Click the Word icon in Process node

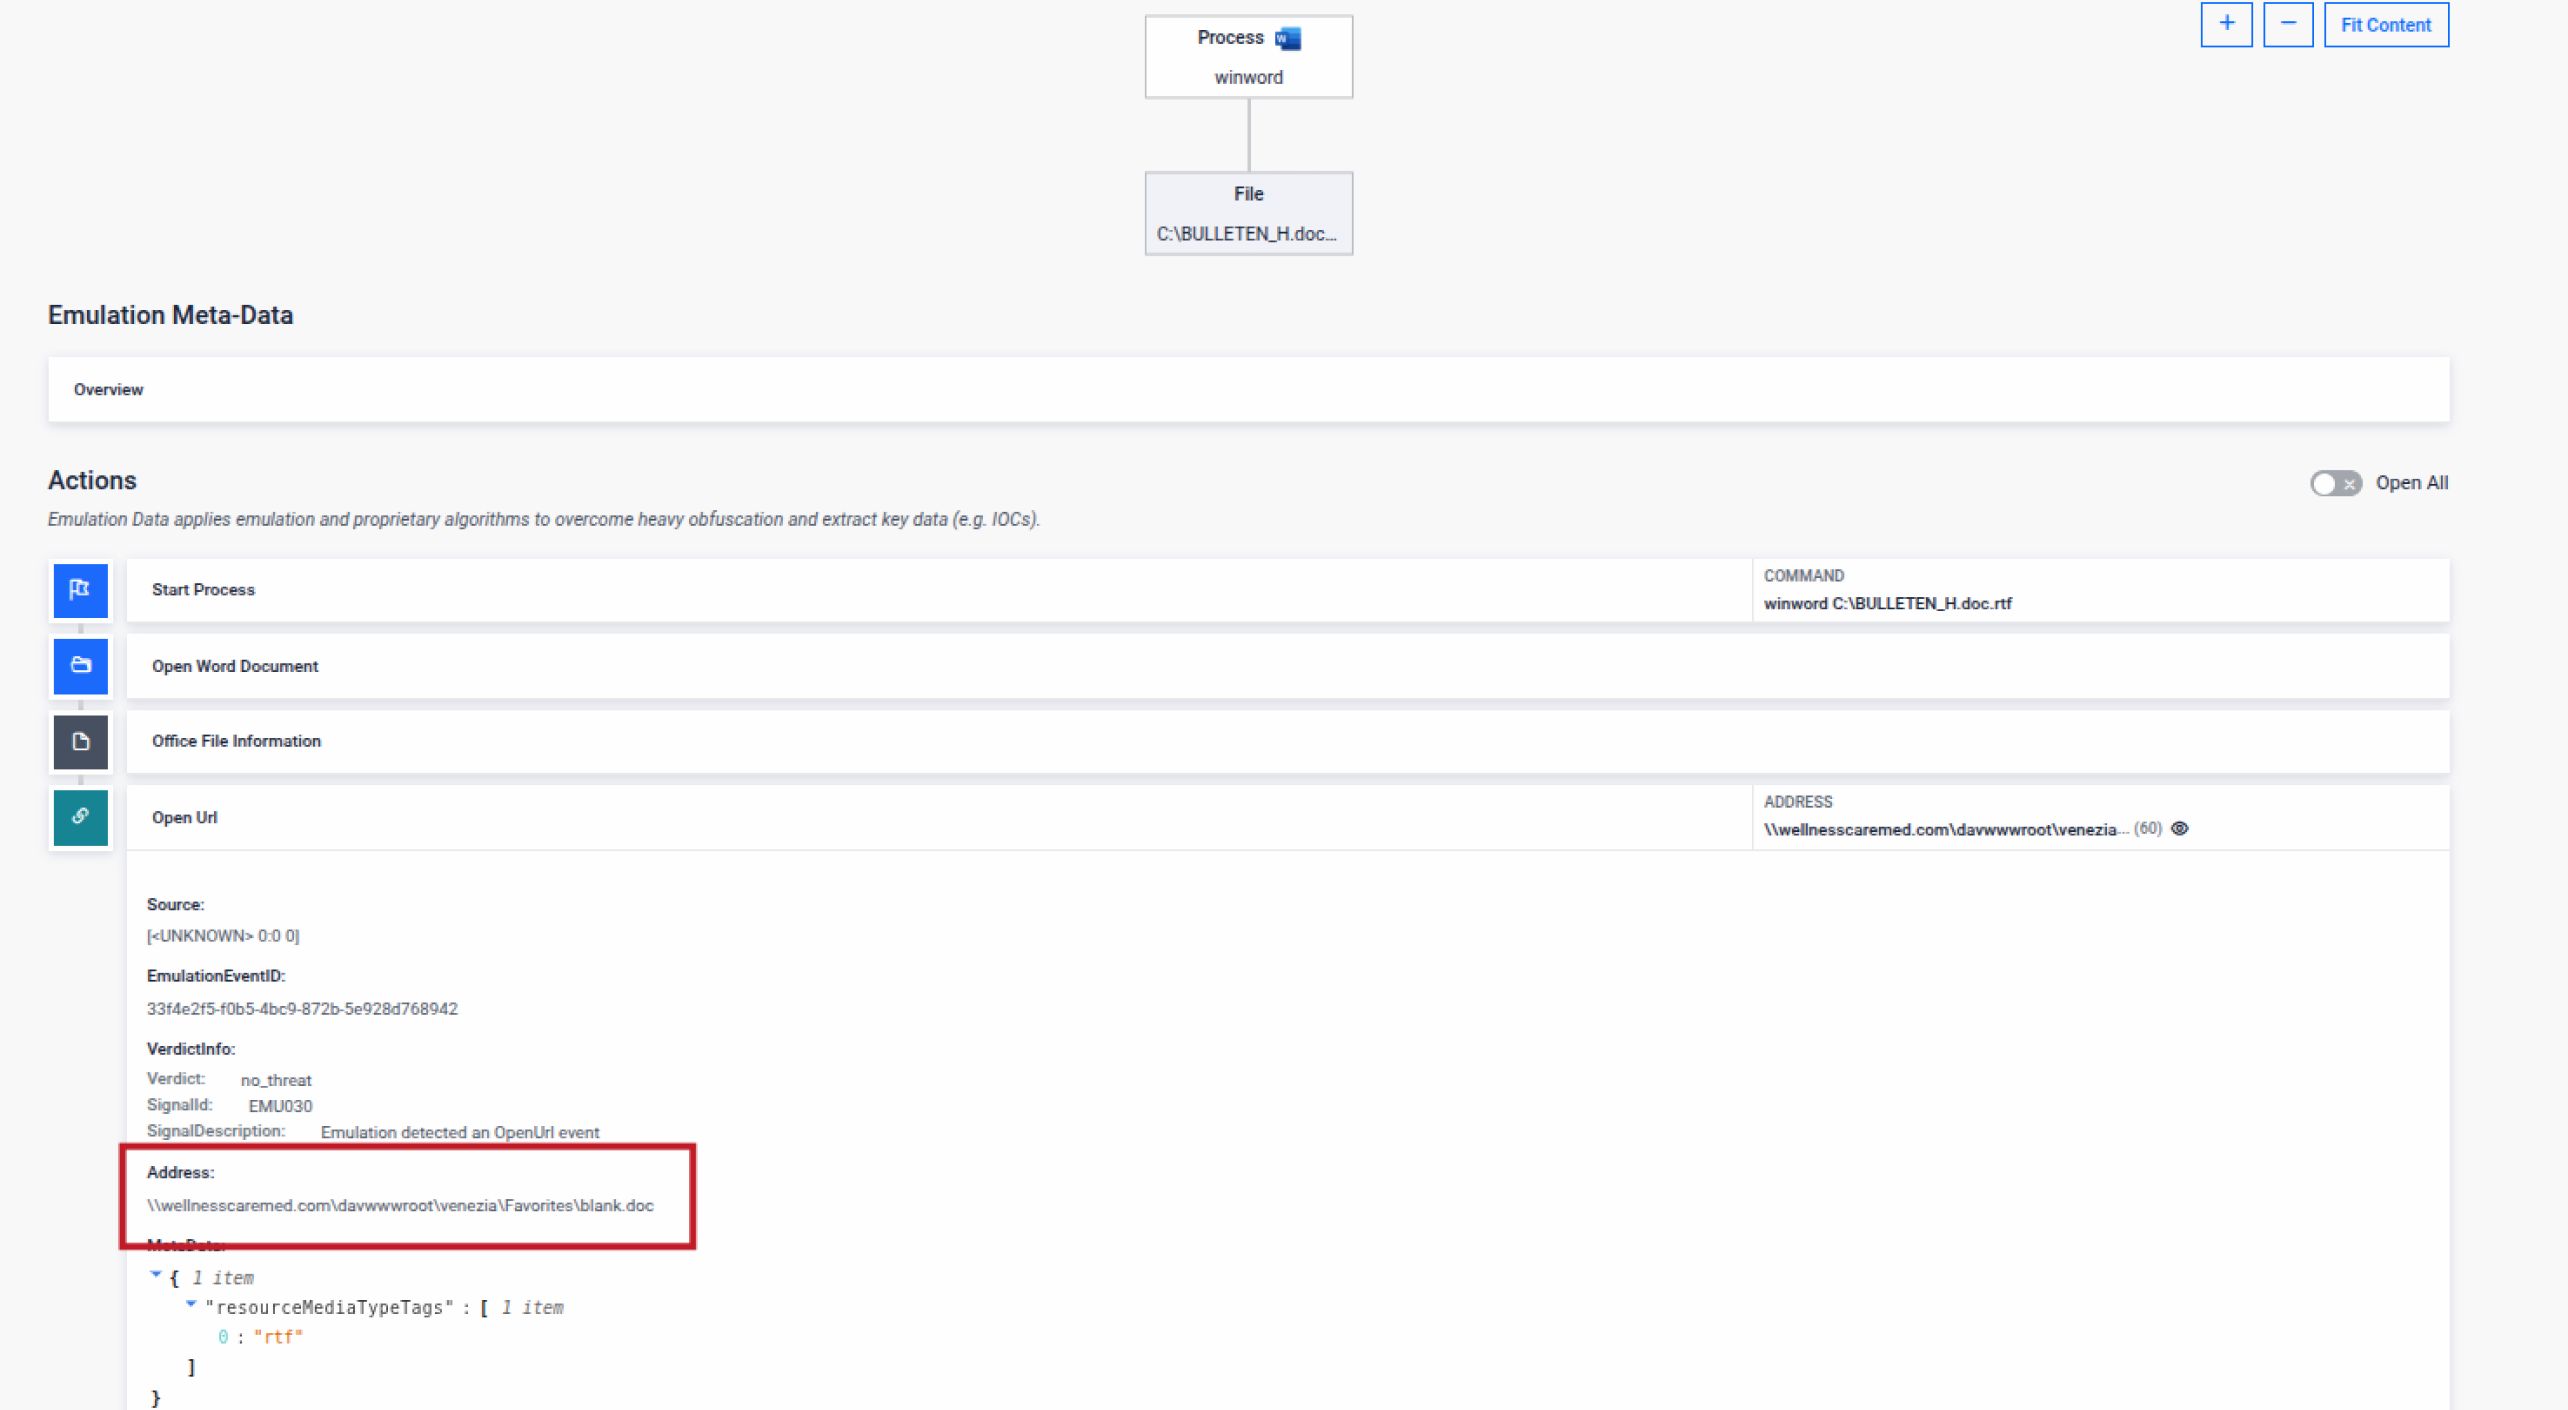click(x=1288, y=38)
